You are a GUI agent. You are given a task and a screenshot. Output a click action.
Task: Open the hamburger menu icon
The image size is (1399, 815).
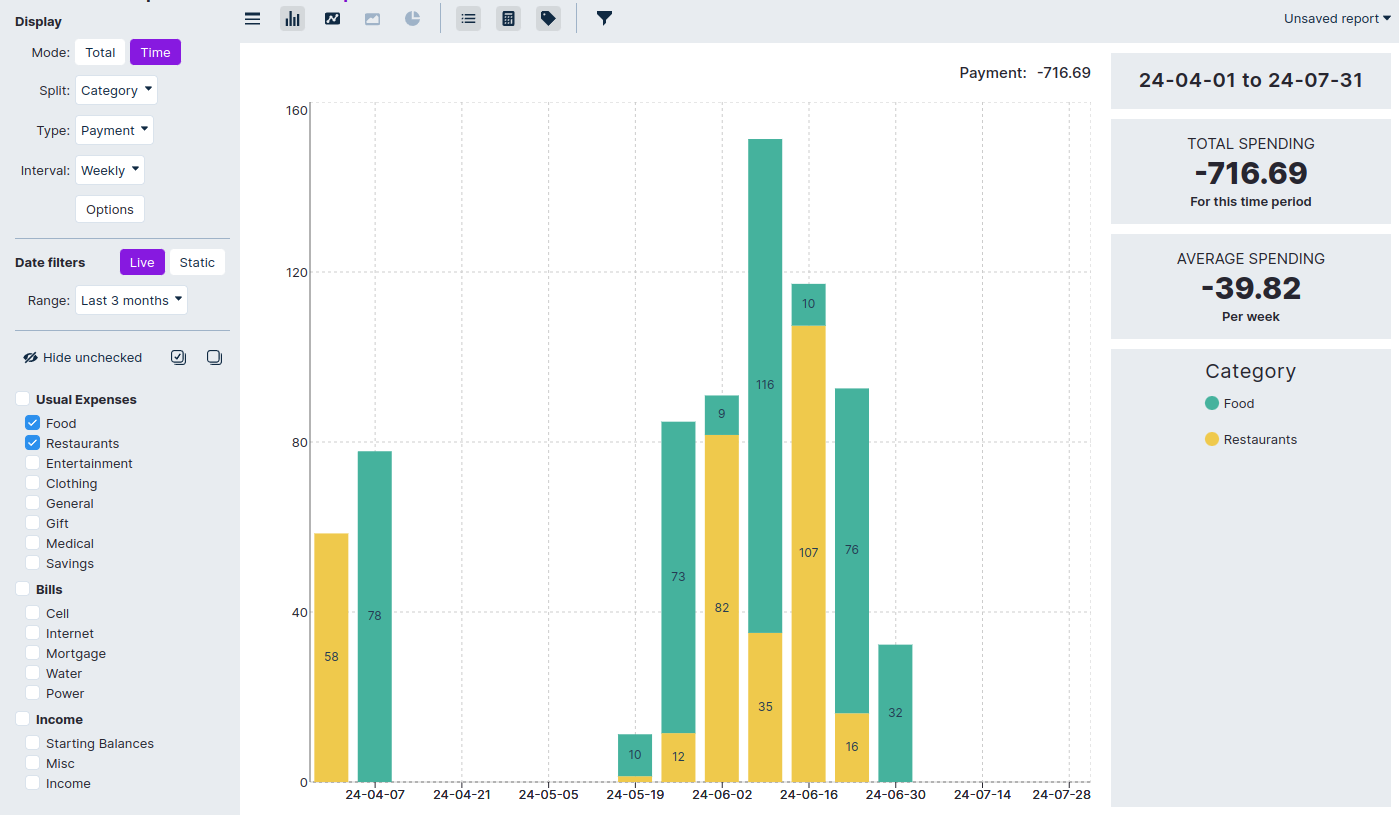pos(253,18)
